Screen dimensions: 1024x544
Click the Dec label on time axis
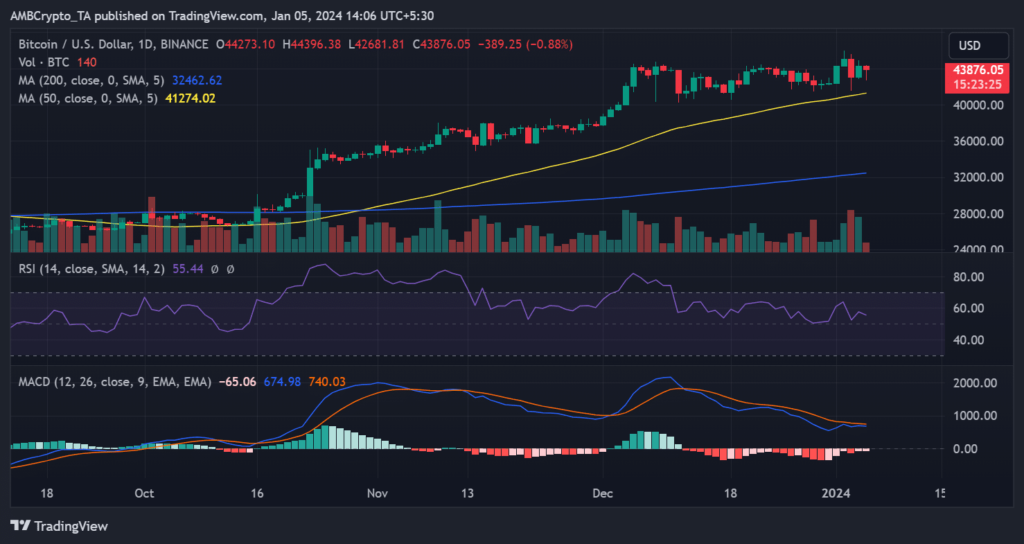603,493
